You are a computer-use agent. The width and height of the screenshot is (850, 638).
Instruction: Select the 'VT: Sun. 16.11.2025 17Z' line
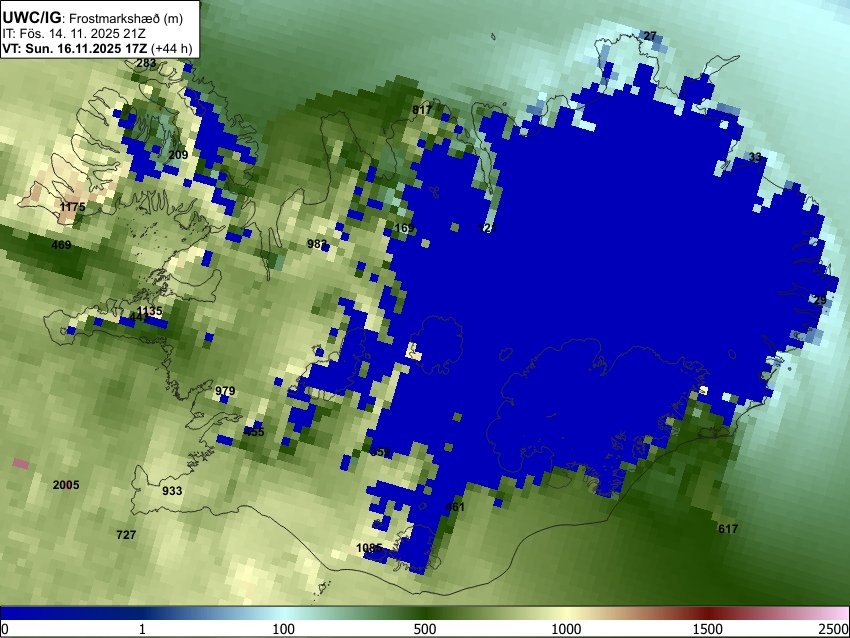tap(75, 49)
